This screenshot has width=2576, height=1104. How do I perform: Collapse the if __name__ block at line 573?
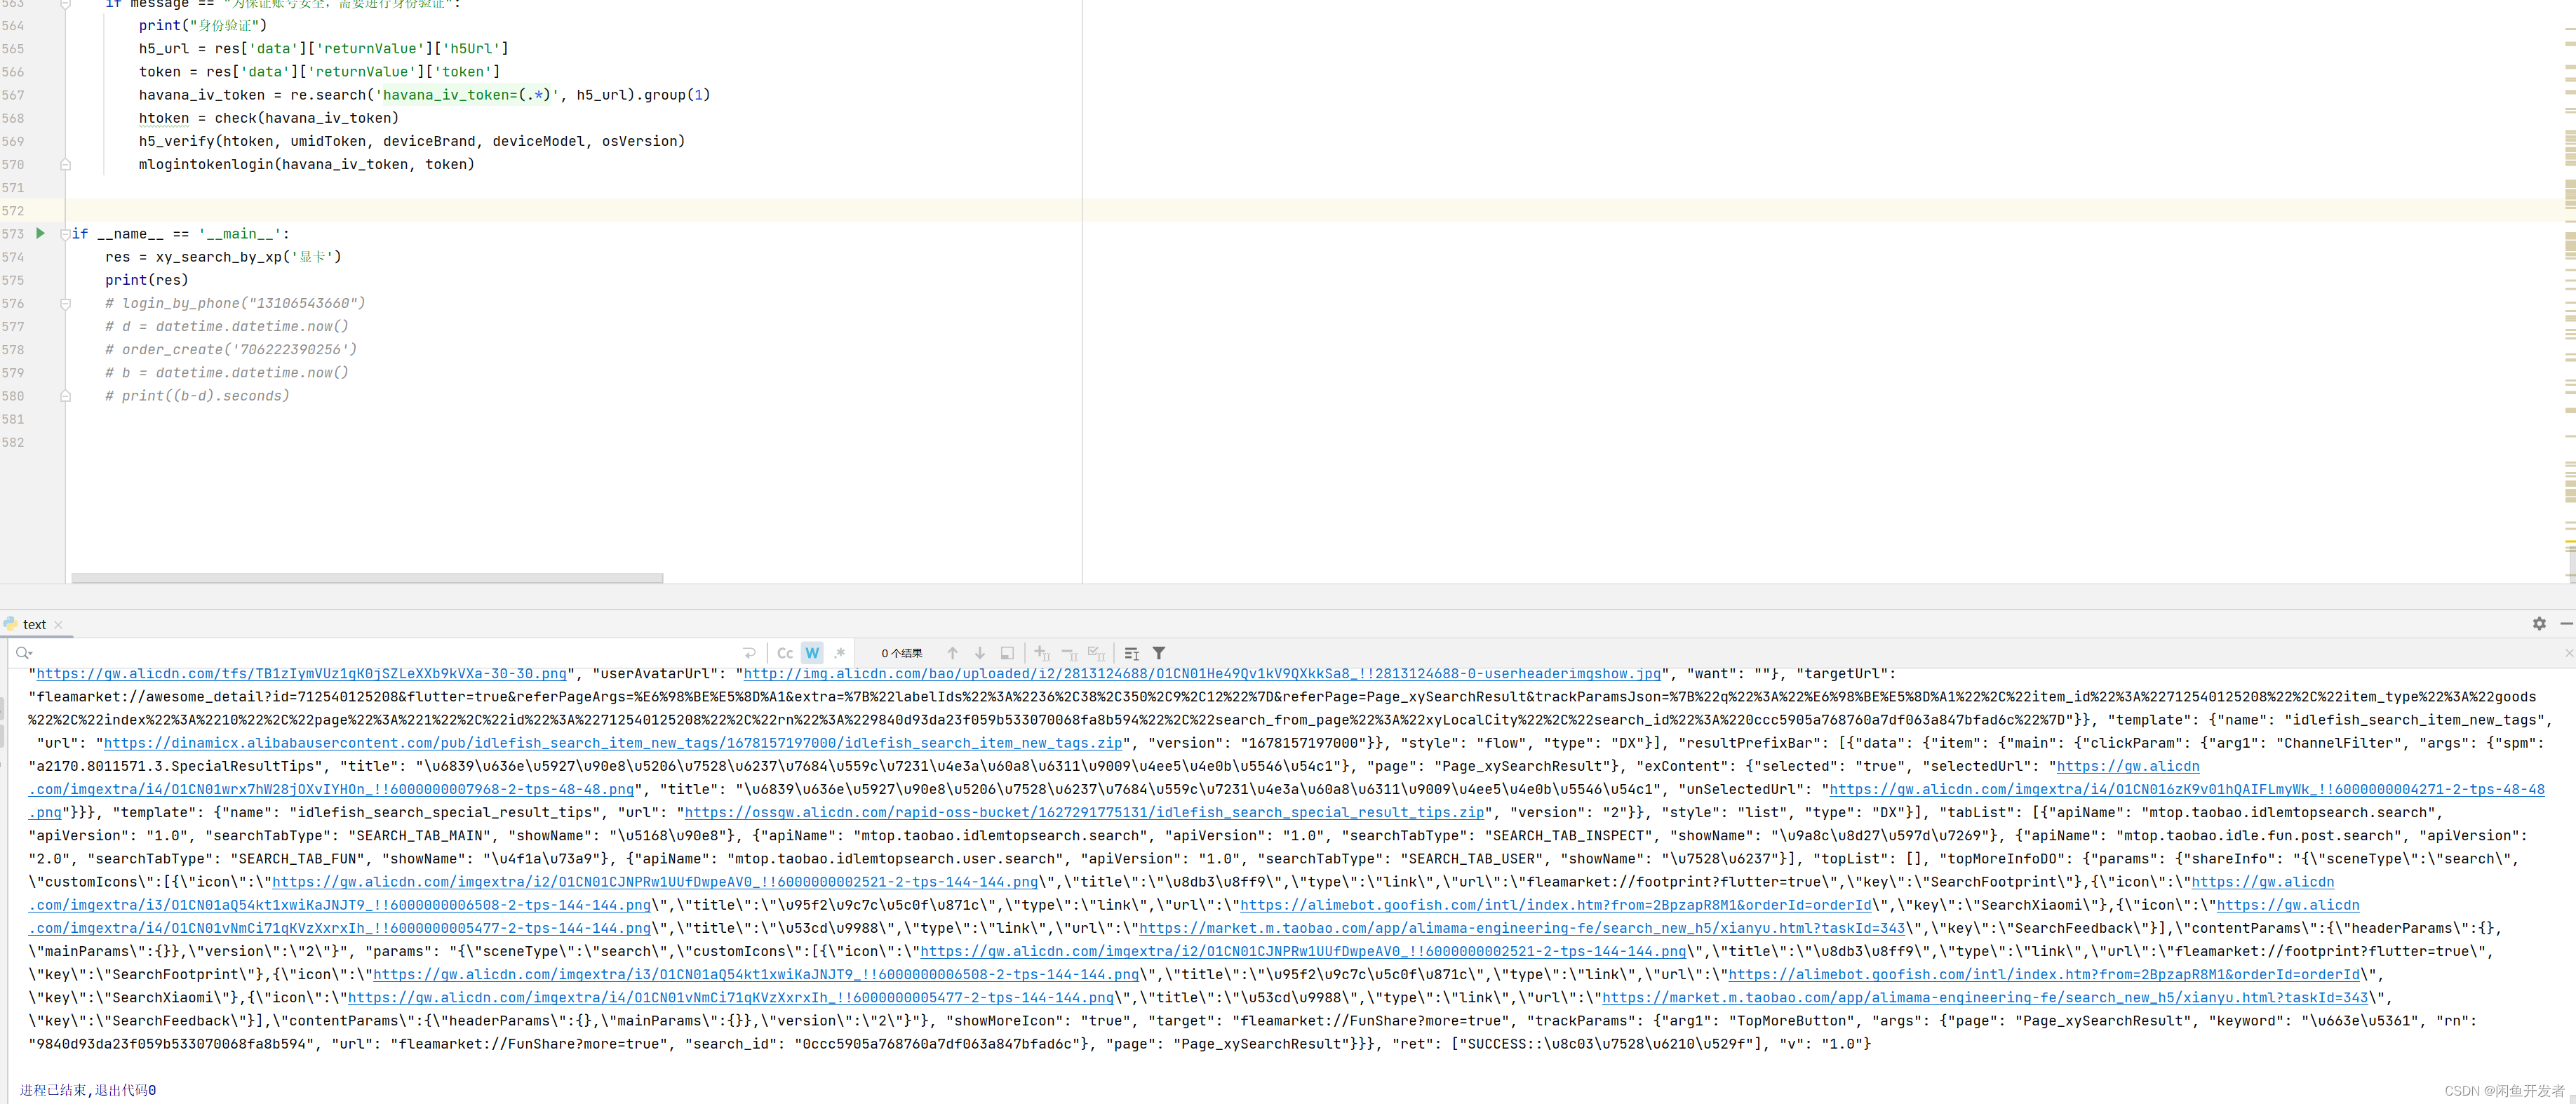[65, 234]
